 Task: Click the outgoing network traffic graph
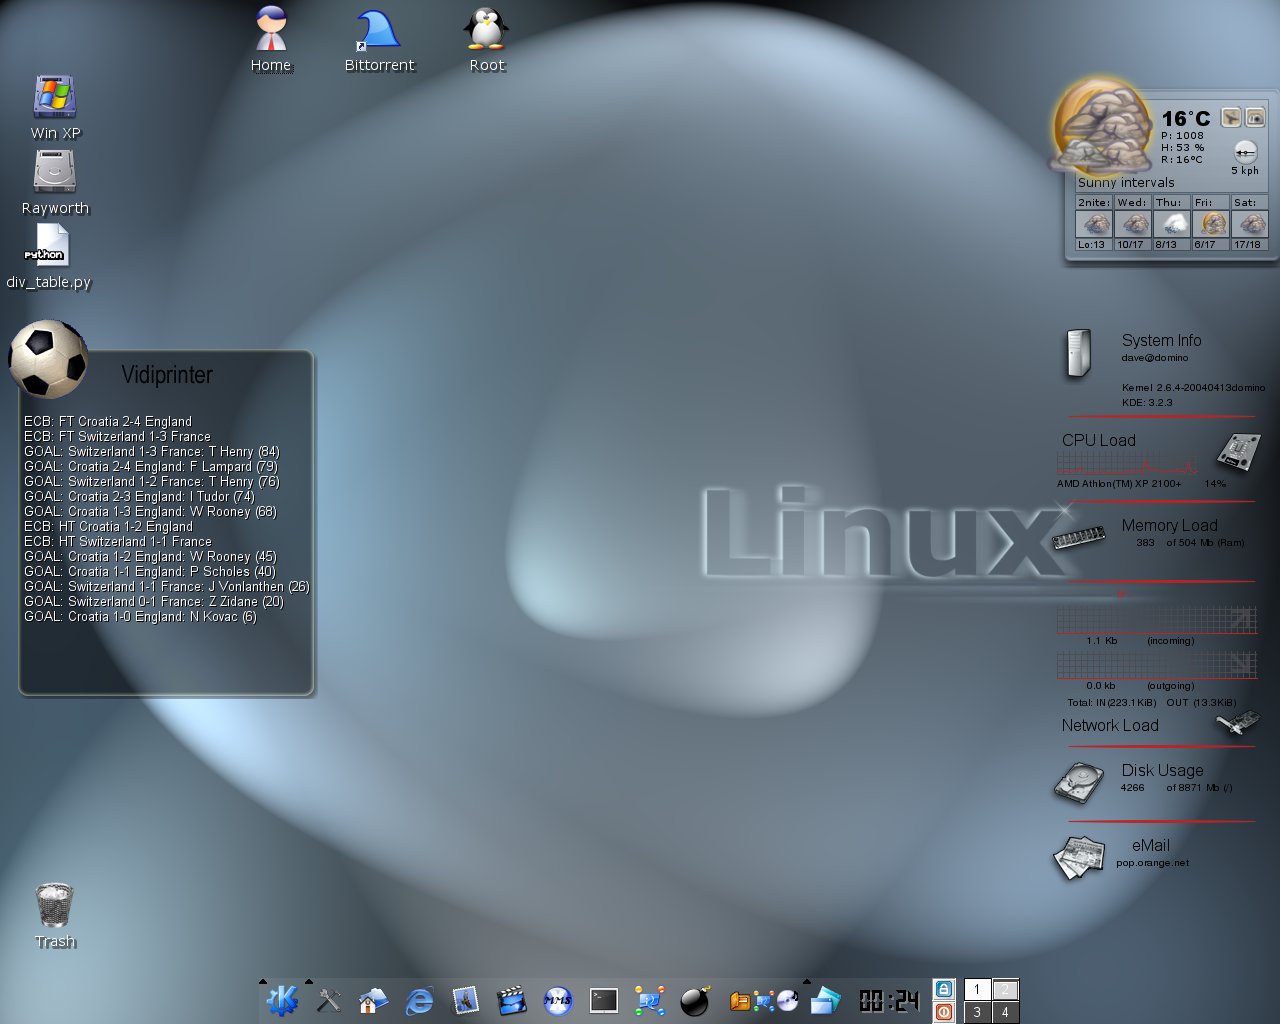pos(1157,665)
